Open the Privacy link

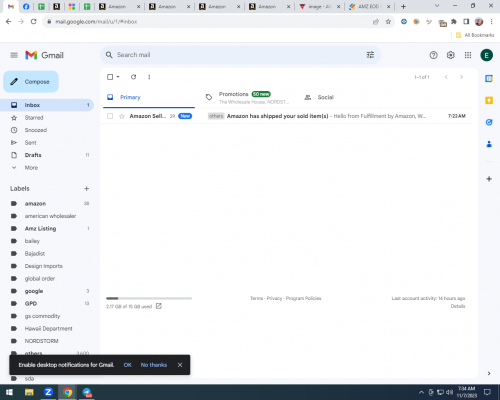point(274,298)
